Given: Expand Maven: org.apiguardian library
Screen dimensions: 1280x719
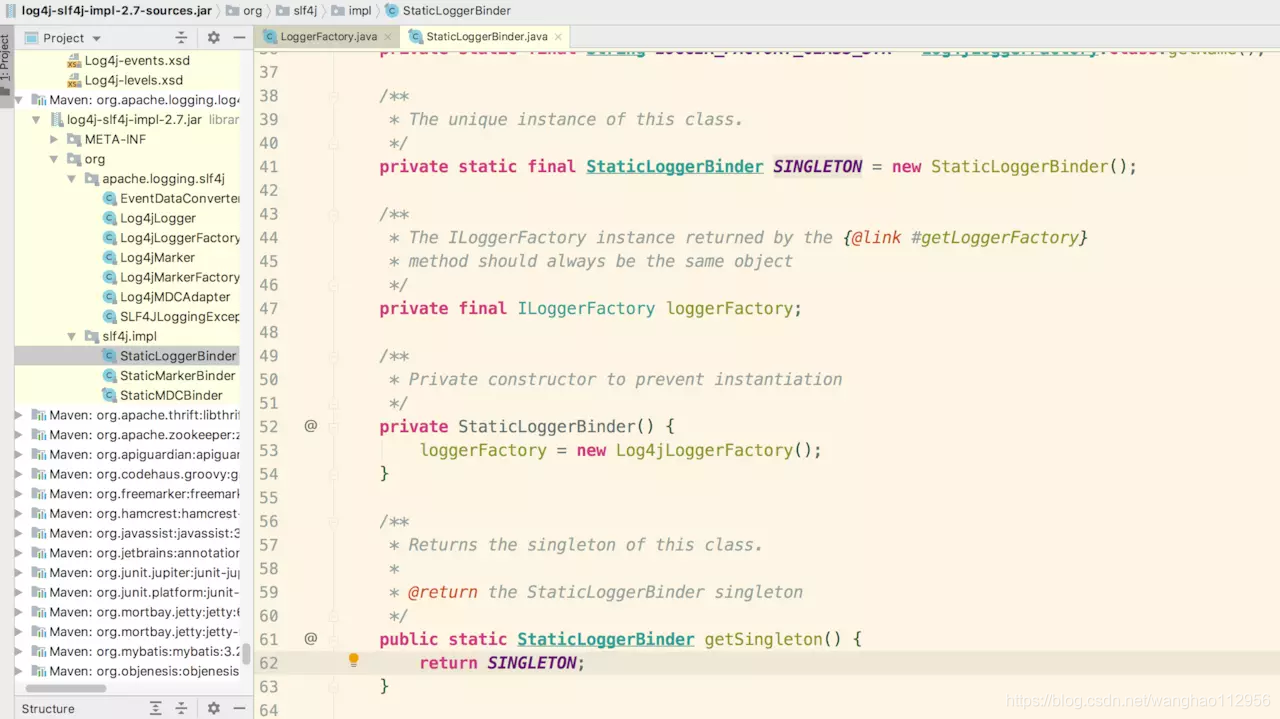Looking at the screenshot, I should 20,454.
